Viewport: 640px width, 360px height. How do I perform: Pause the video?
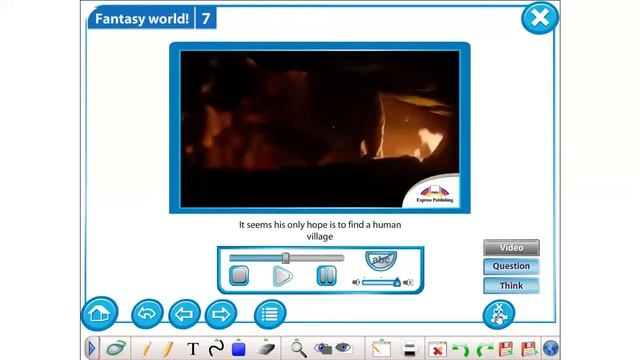tap(327, 276)
